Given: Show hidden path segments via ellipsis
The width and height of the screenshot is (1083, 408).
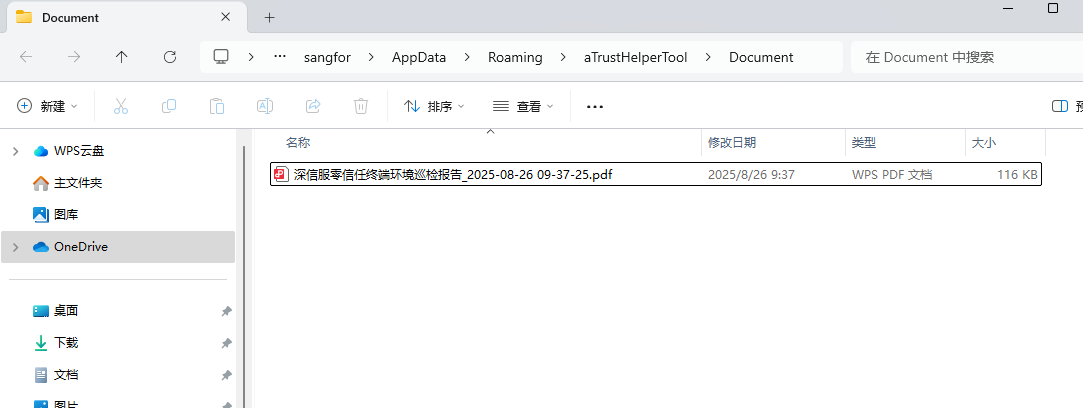Looking at the screenshot, I should tap(280, 57).
